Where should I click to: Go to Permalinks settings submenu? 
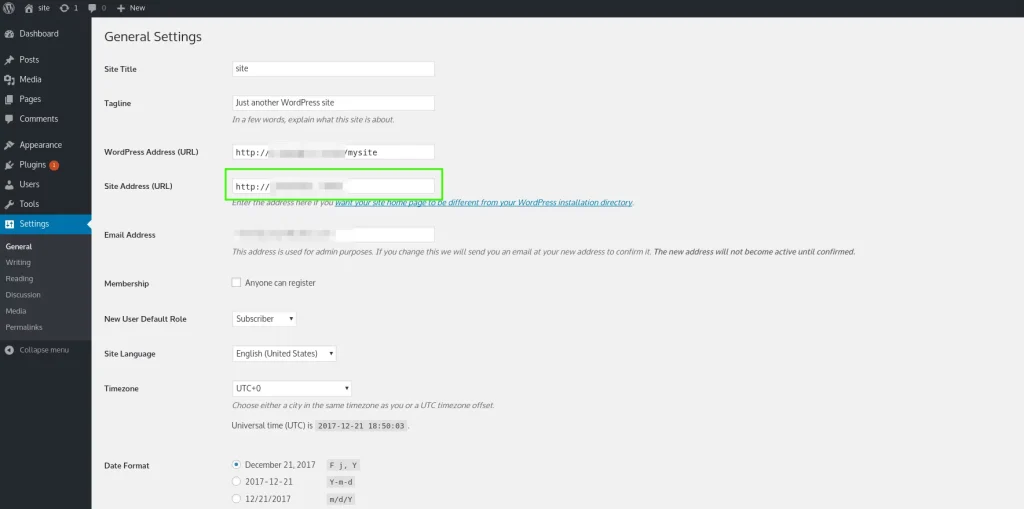[24, 327]
